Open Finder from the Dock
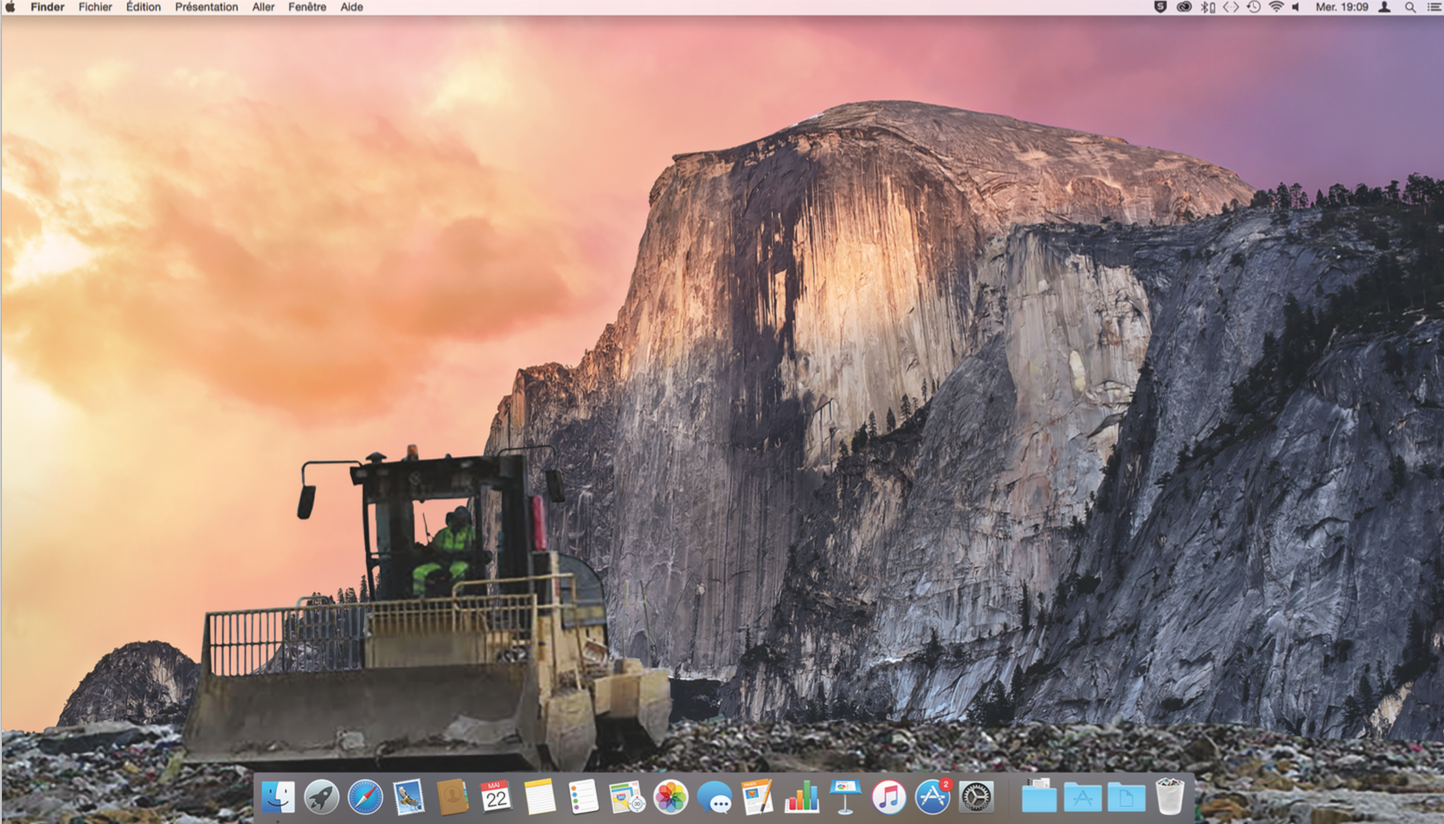The image size is (1444, 824). coord(277,797)
